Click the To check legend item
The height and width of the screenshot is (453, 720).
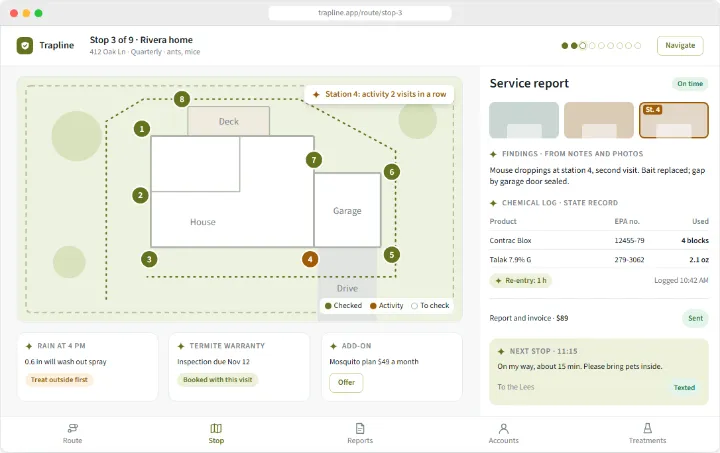[x=430, y=306]
